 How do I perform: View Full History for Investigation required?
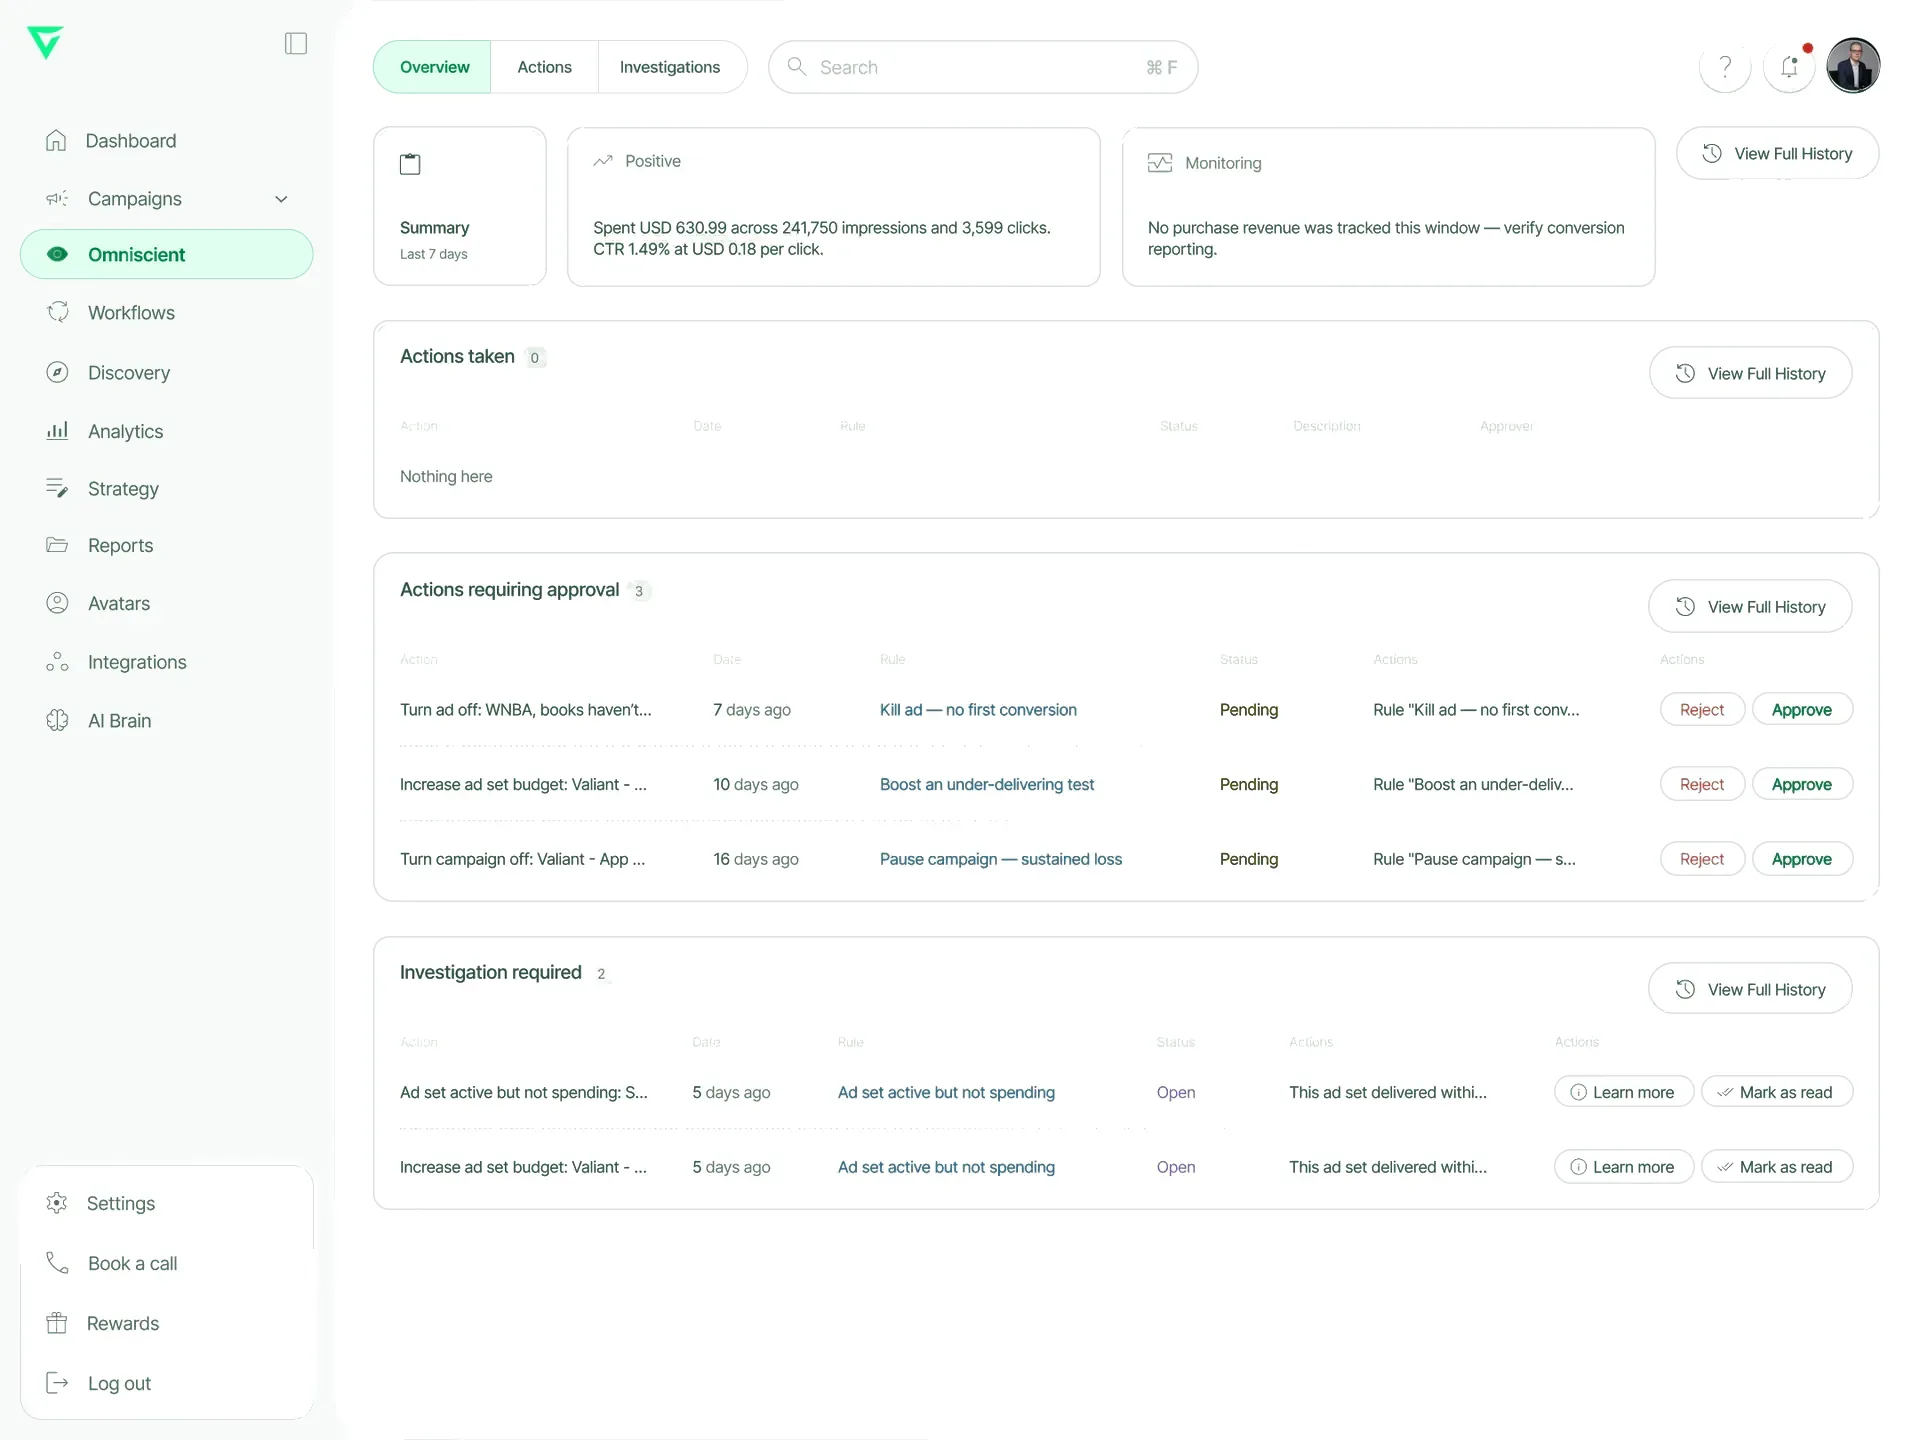1750,989
